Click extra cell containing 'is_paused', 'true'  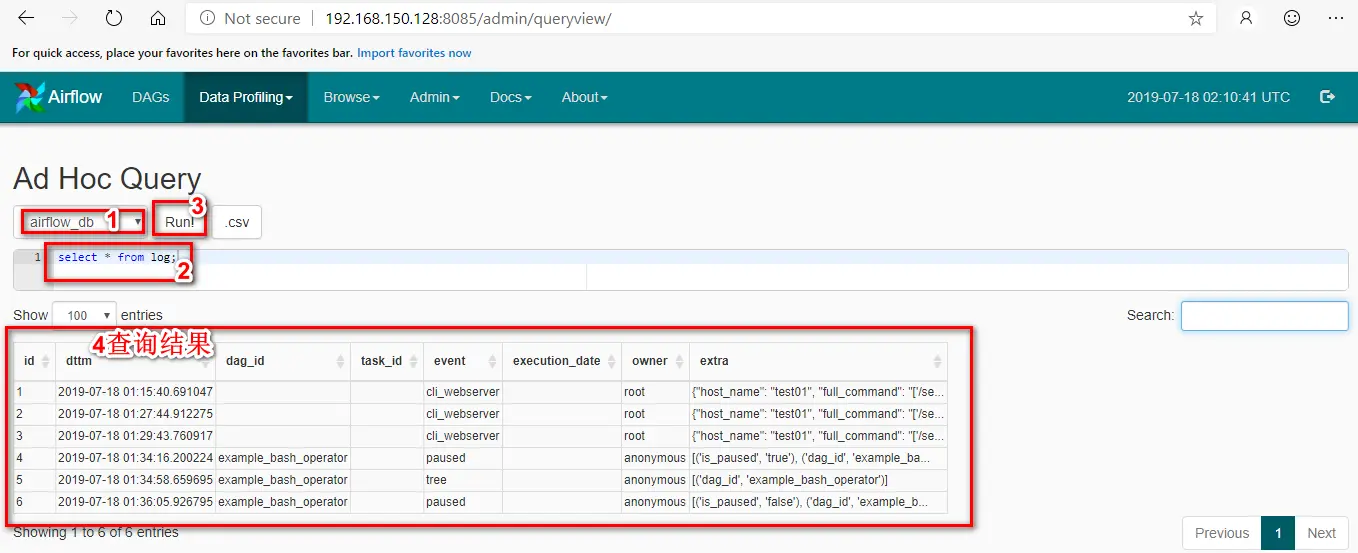(818, 458)
